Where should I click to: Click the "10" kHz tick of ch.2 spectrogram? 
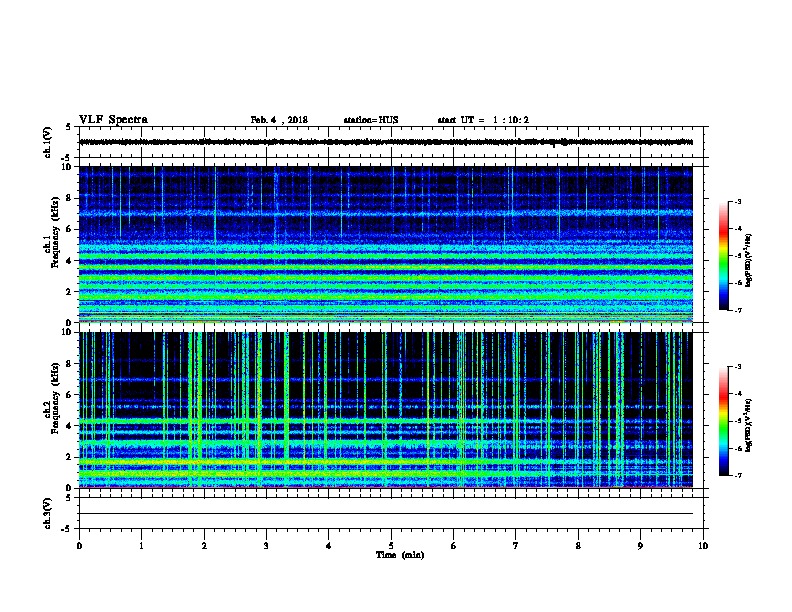tap(67, 332)
